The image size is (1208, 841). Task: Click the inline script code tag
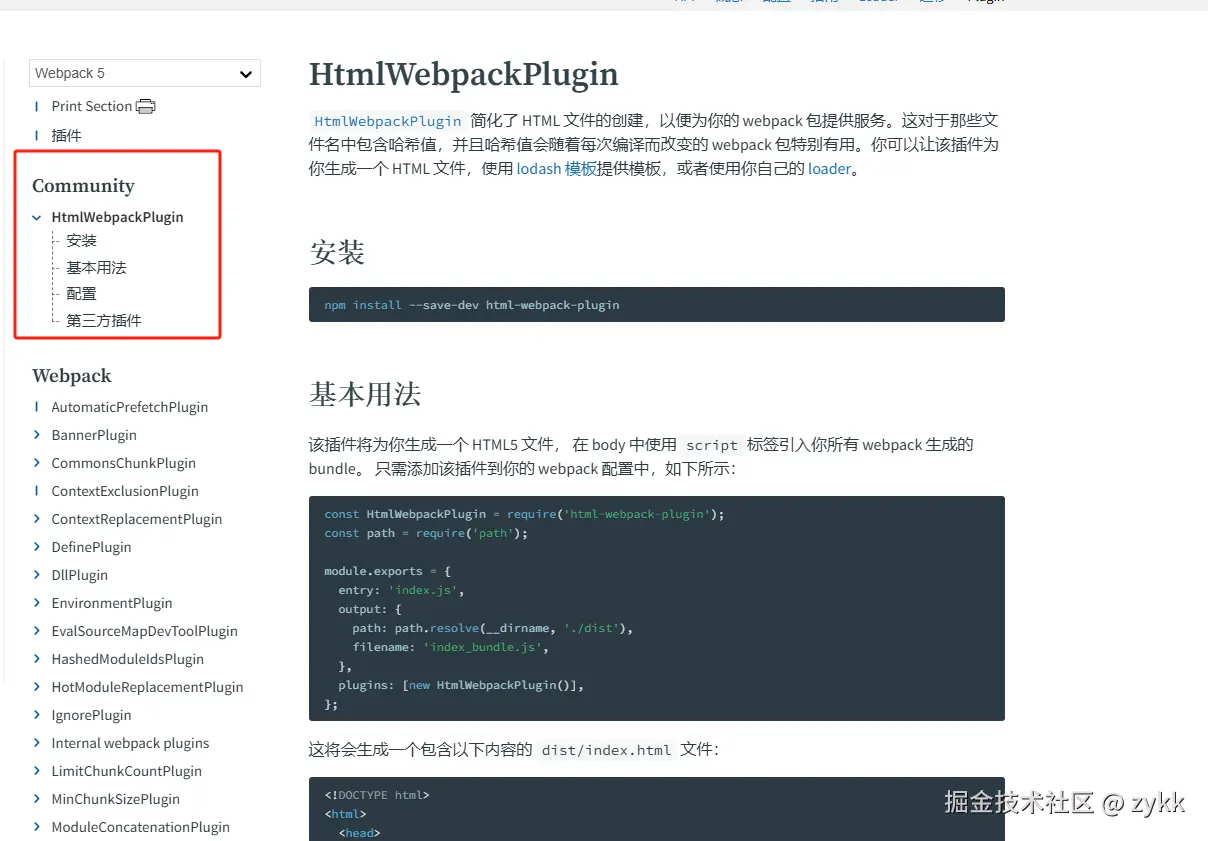tap(712, 445)
